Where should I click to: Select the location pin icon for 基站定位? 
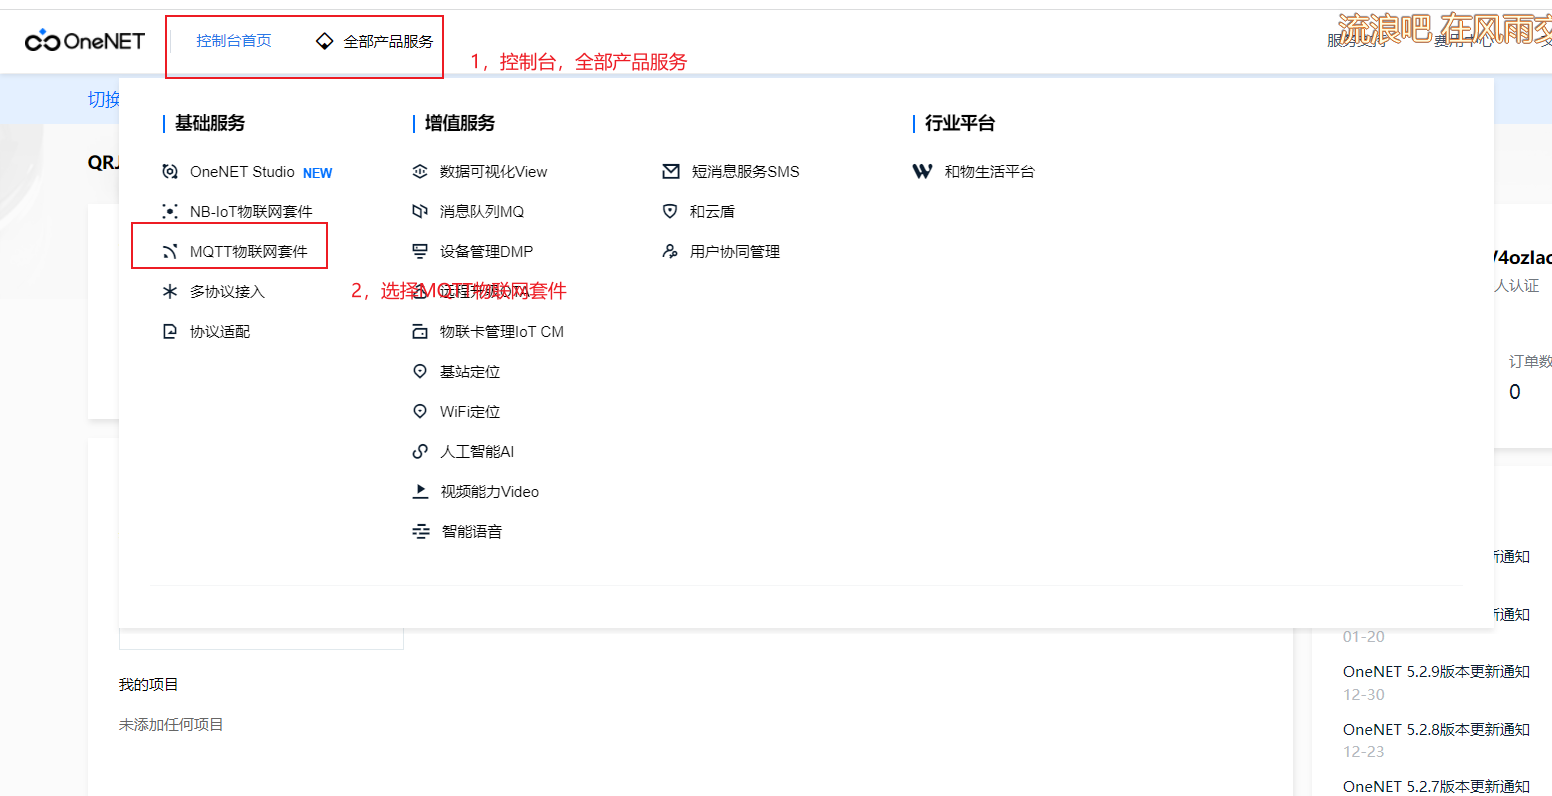click(x=420, y=371)
